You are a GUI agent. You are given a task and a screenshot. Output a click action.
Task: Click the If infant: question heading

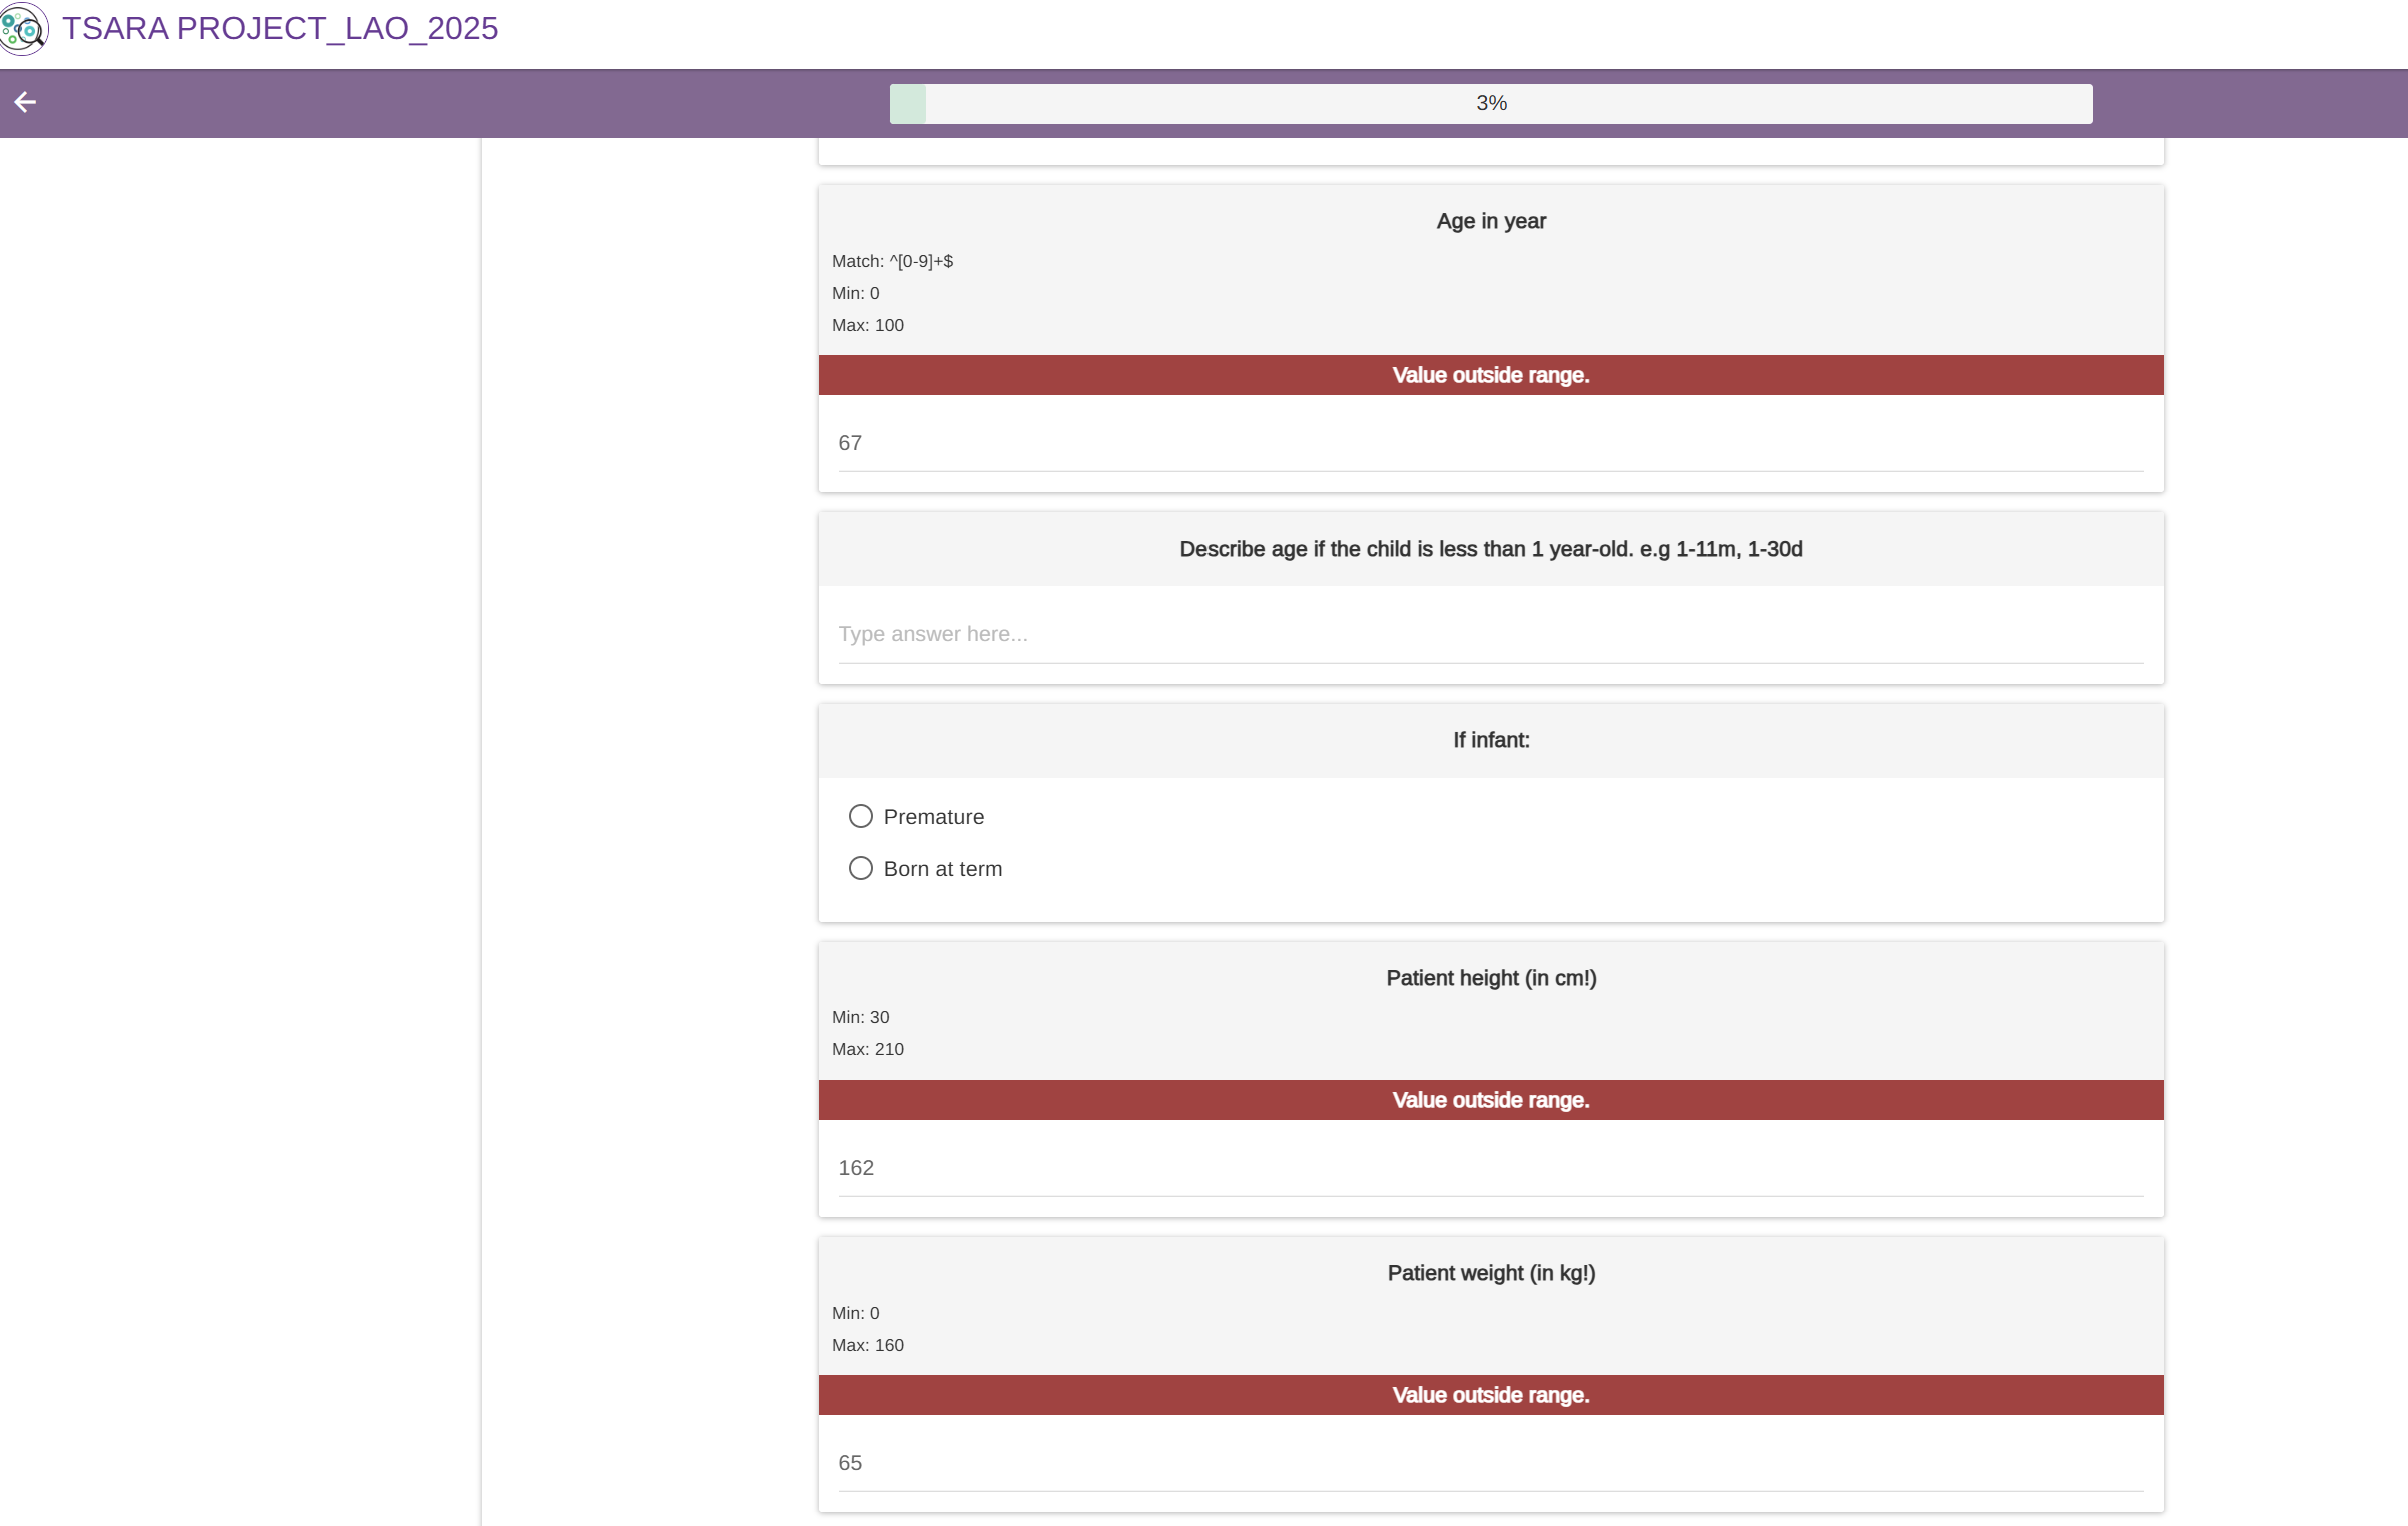point(1490,740)
